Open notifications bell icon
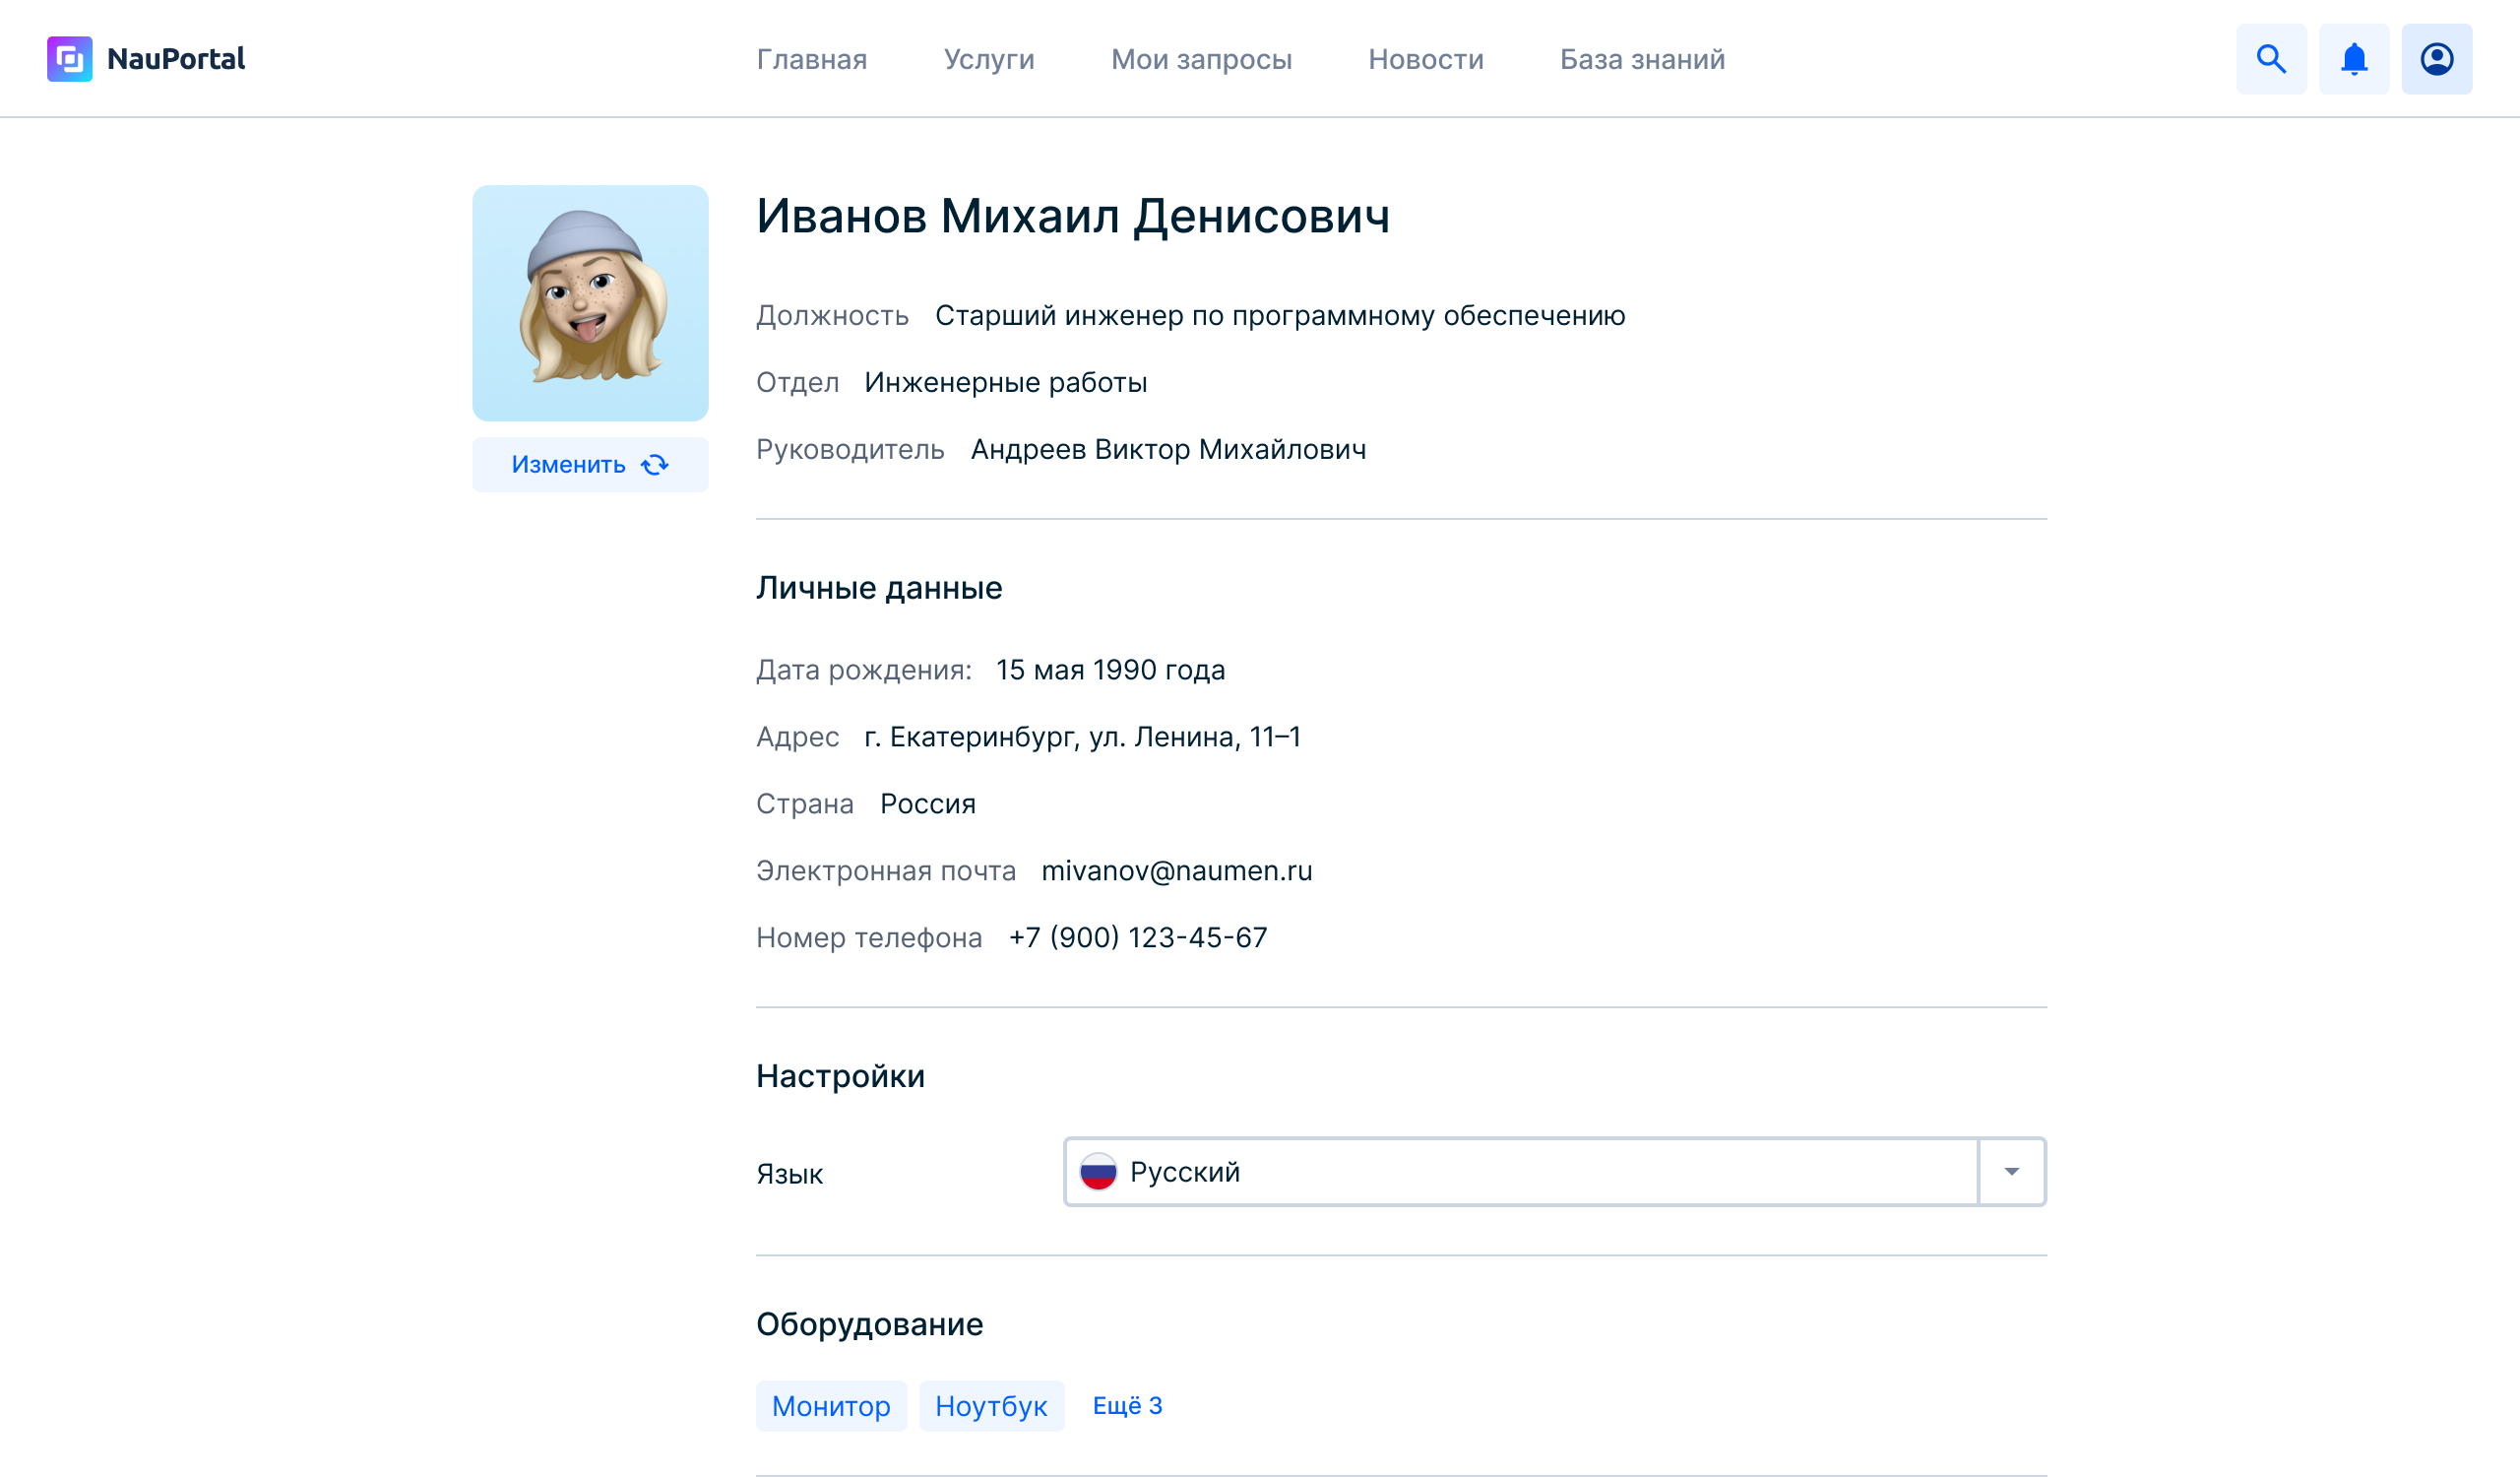The height and width of the screenshot is (1477, 2520). click(x=2354, y=59)
